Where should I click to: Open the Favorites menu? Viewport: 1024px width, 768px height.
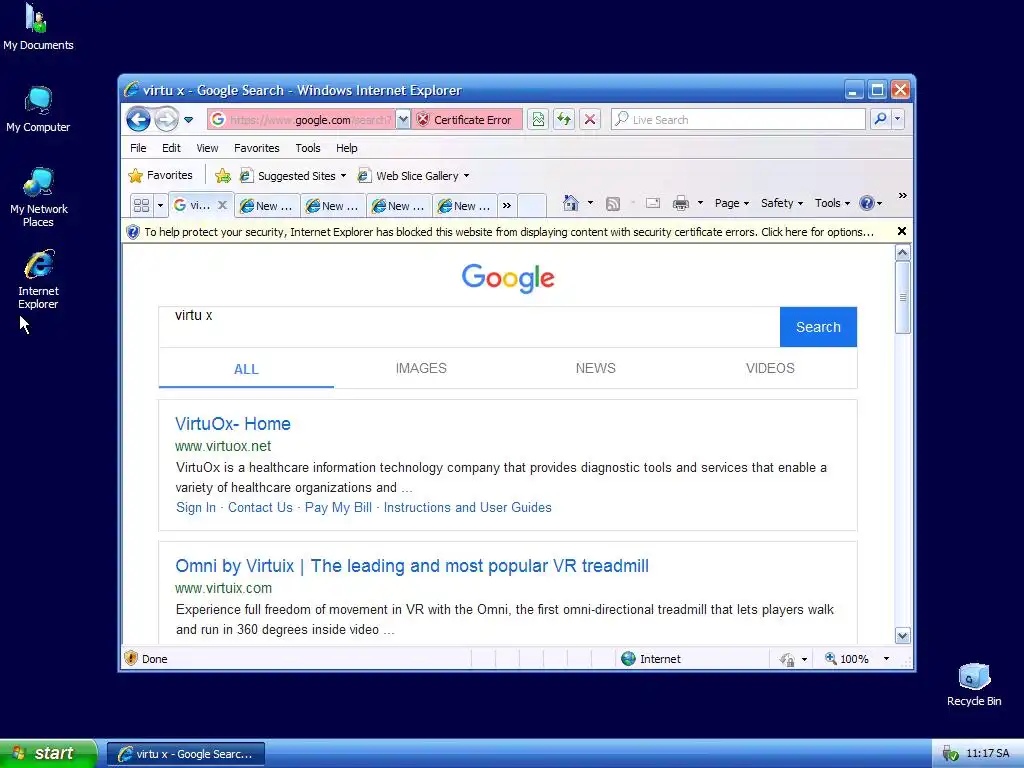257,148
